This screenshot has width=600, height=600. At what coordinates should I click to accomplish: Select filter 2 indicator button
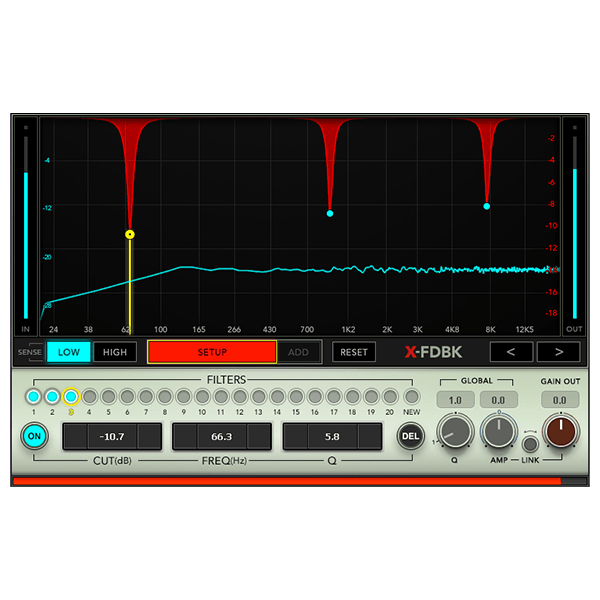(52, 396)
